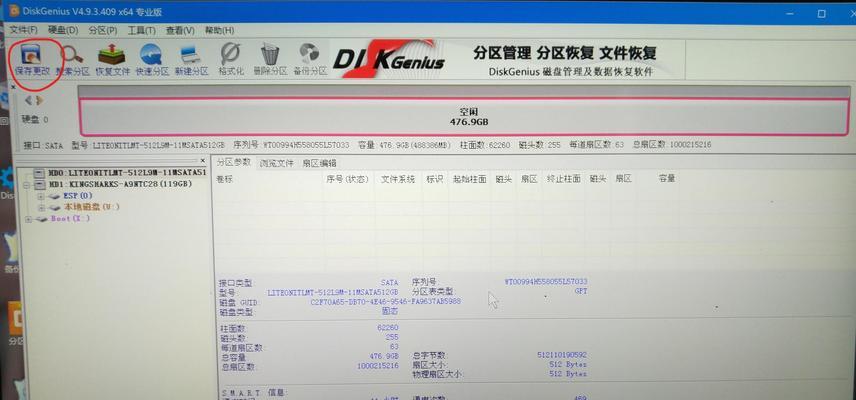Click the New Partition (新建分区) icon

coord(191,59)
